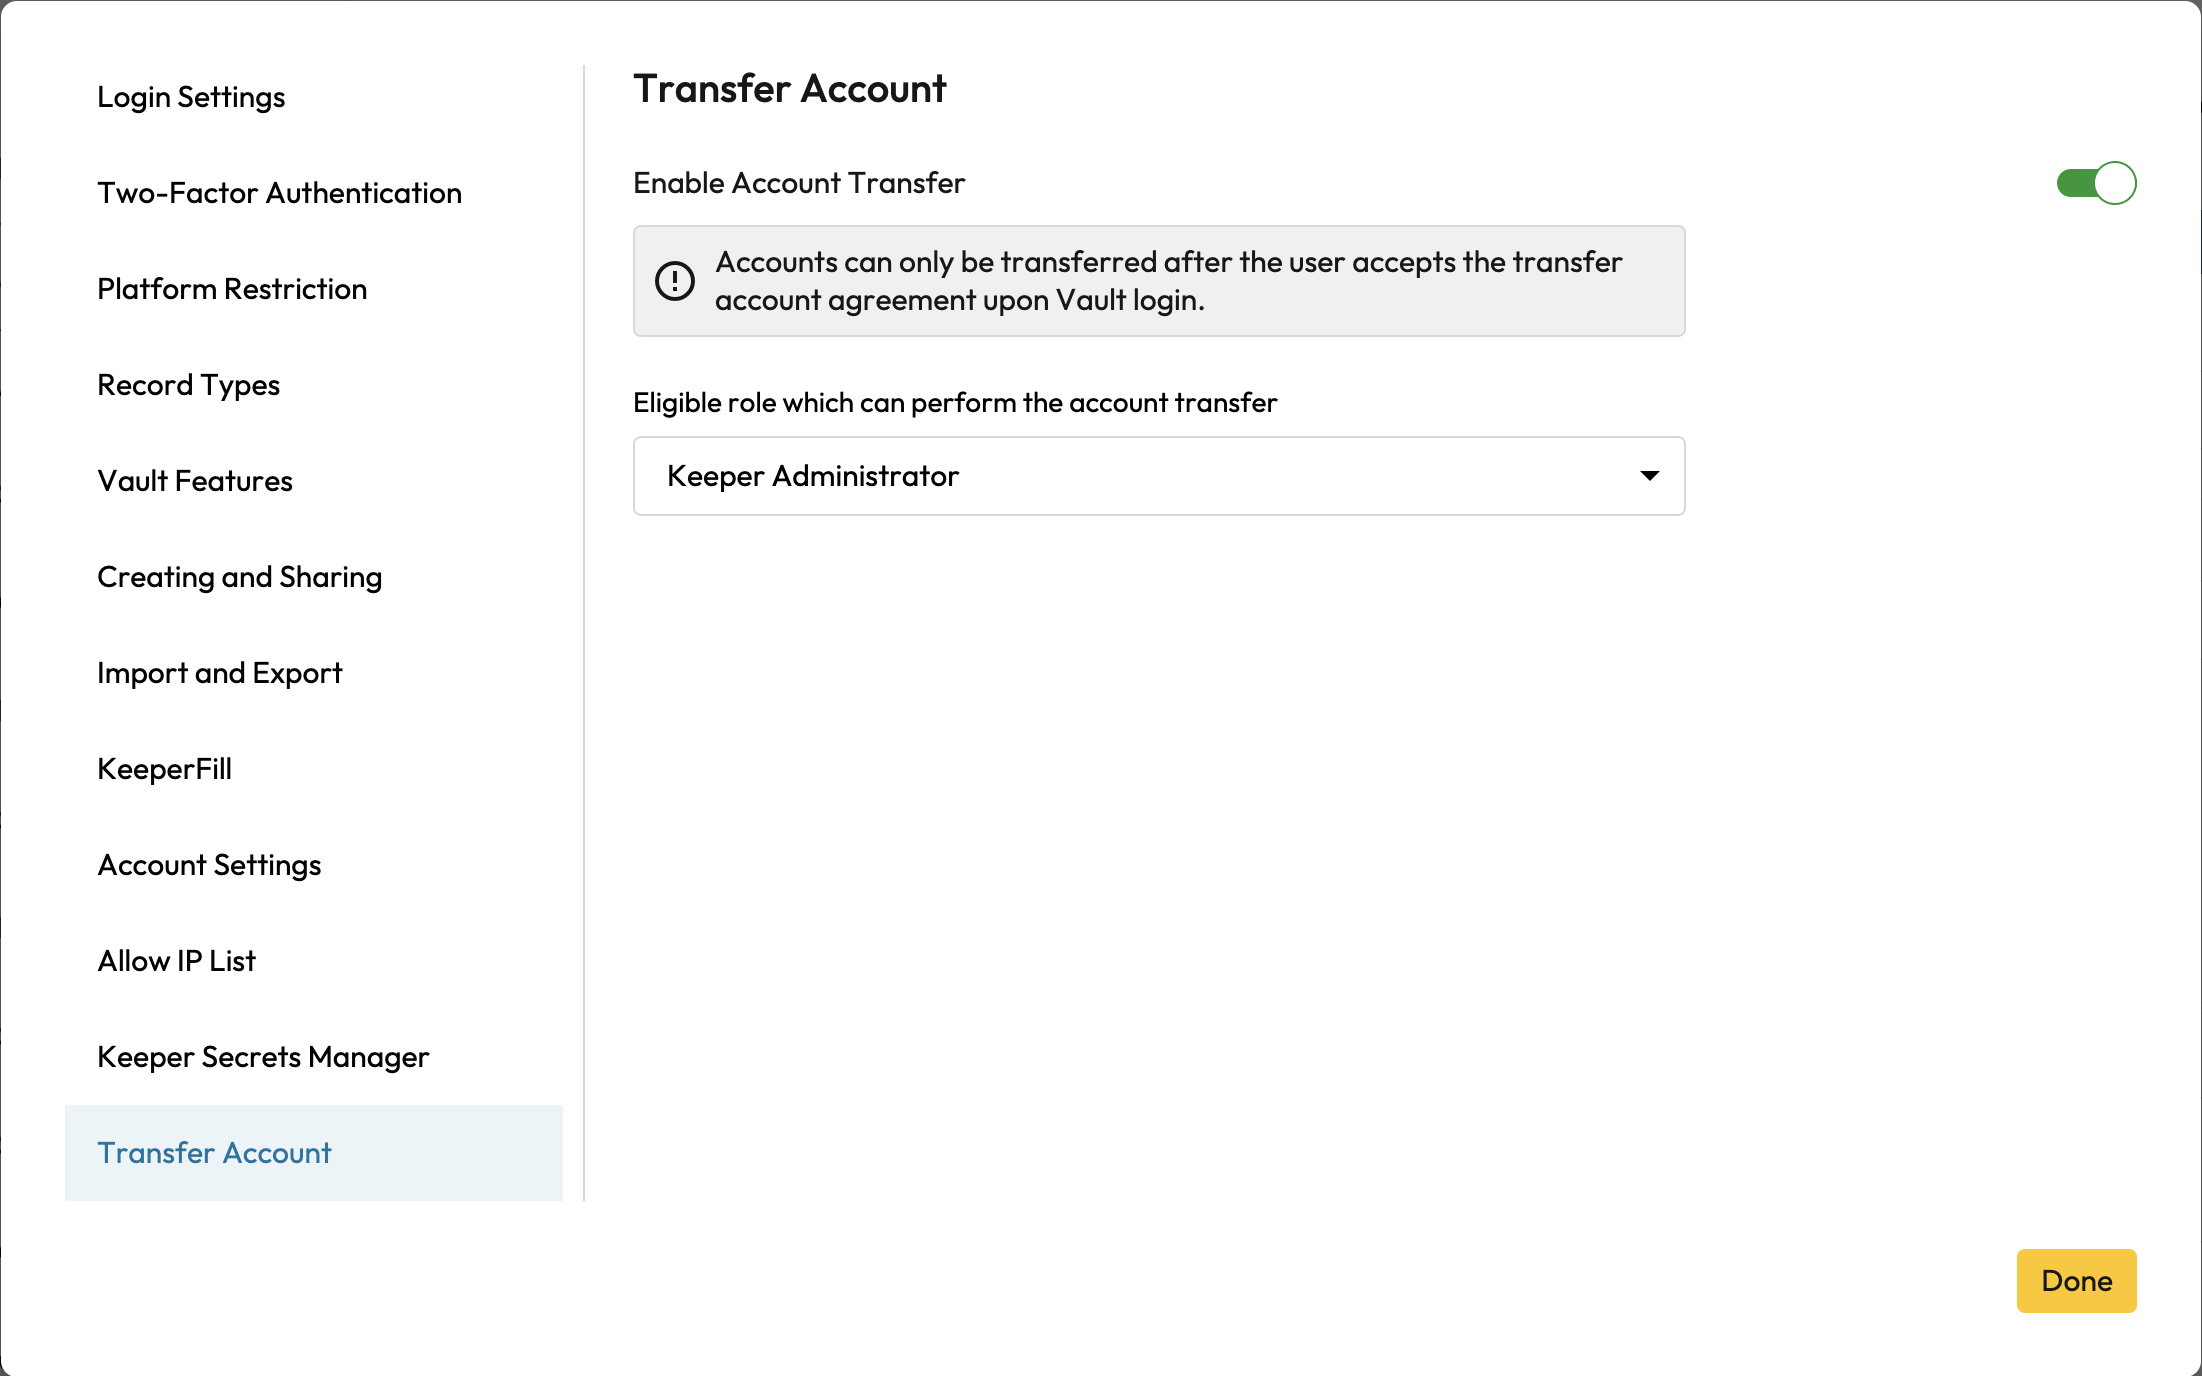Select Keeper Secrets Manager in sidebar
2202x1376 pixels.
263,1057
